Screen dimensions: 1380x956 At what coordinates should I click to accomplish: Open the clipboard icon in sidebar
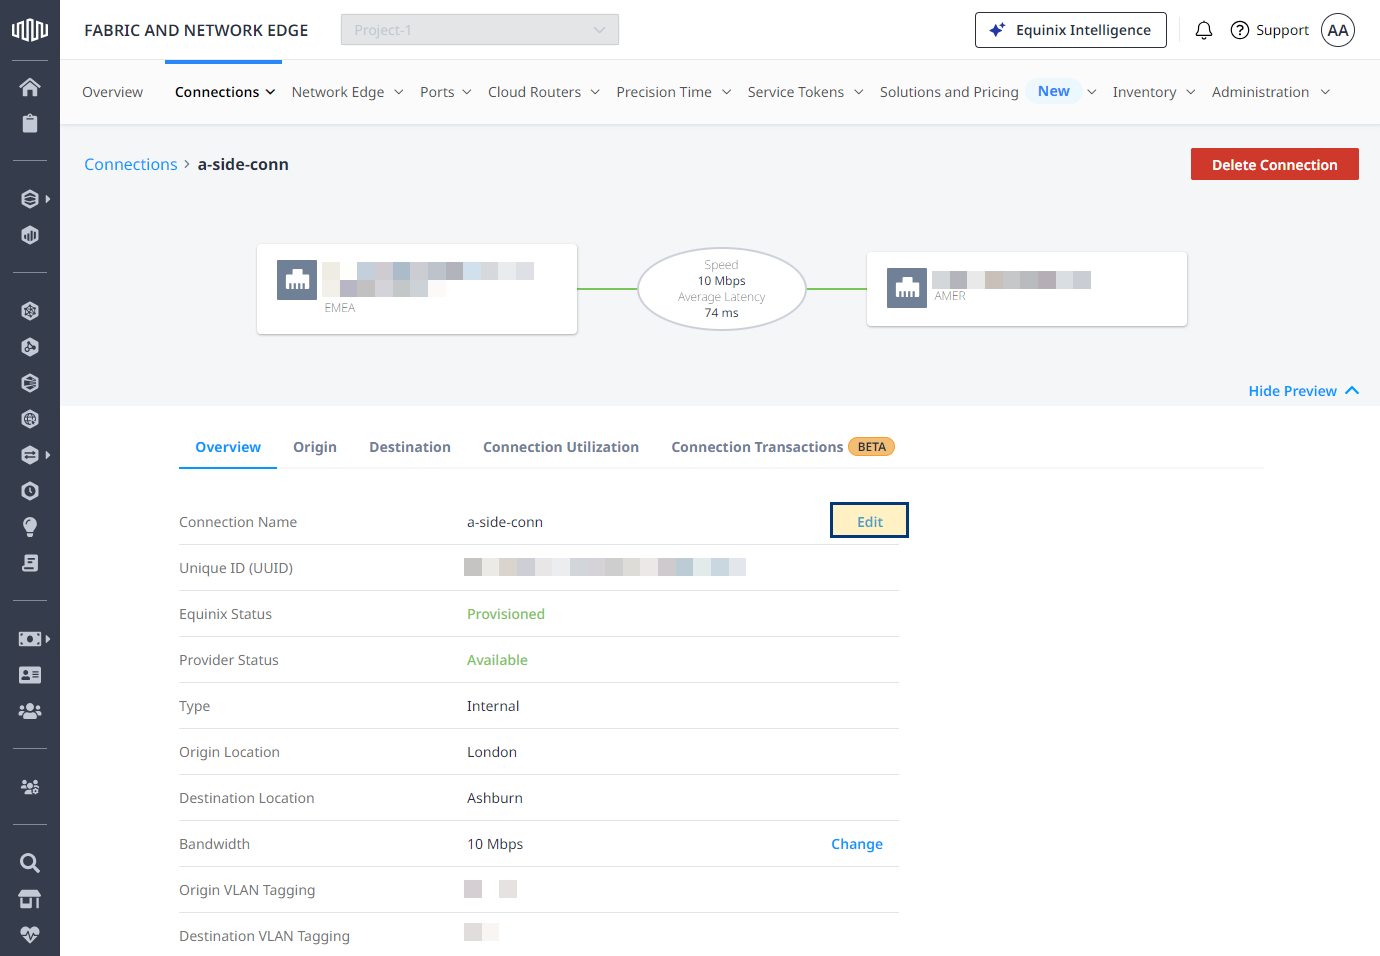tap(30, 123)
